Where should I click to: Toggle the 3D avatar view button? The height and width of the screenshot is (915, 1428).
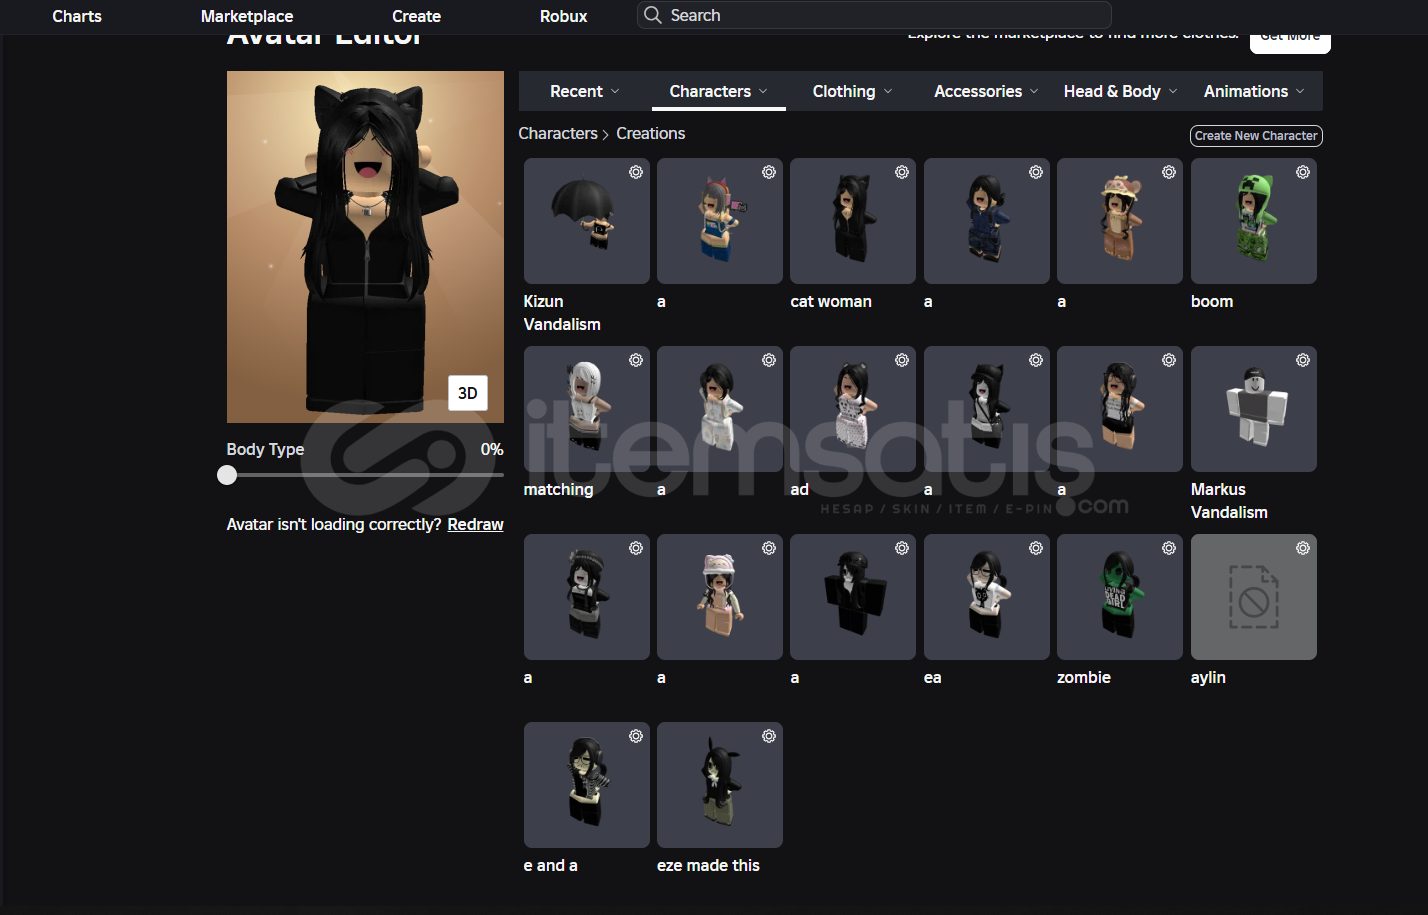[467, 393]
